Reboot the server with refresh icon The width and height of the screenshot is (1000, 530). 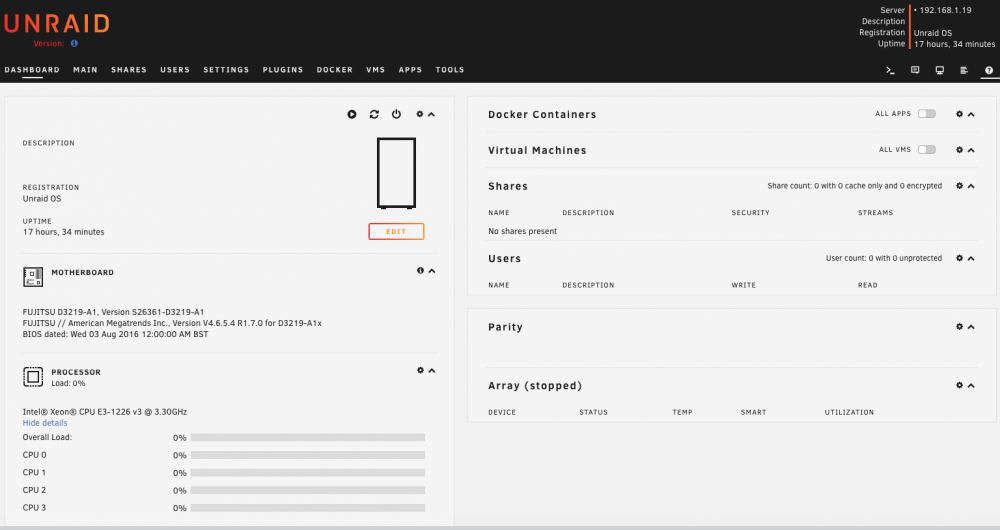pos(374,114)
